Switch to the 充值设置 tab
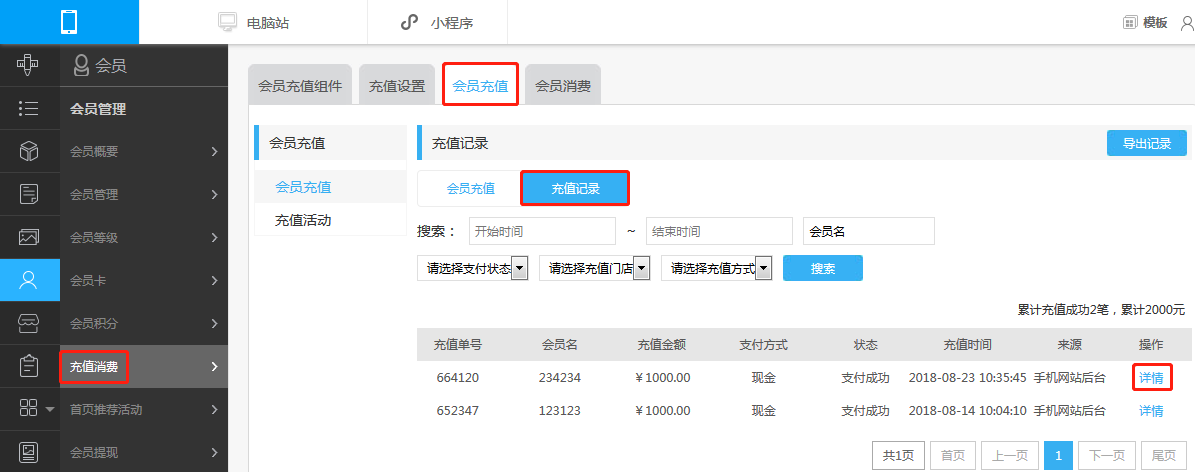Screen dimensions: 1195x472 pyautogui.click(x=397, y=85)
